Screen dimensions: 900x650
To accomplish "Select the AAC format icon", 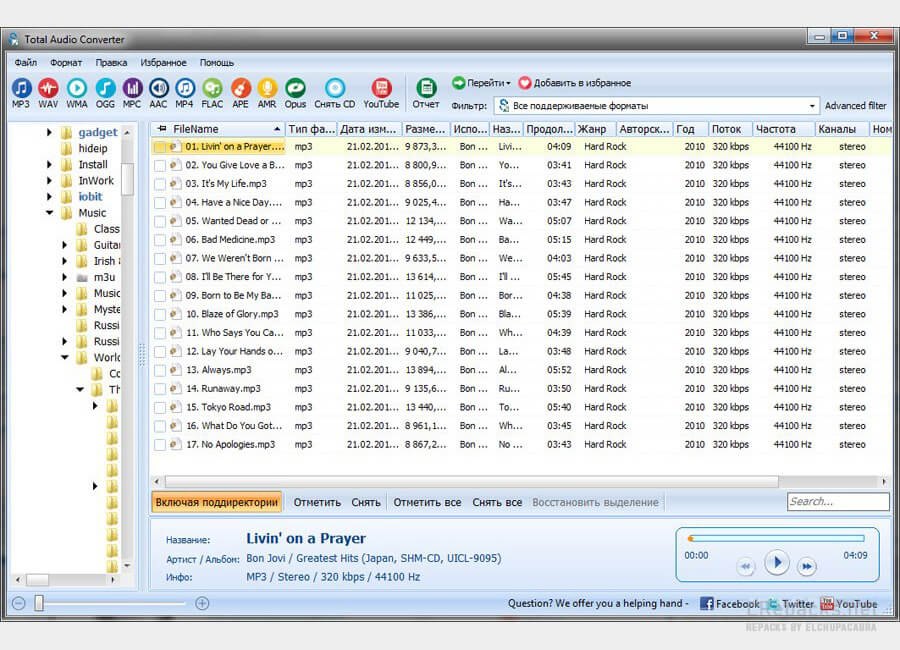I will [x=158, y=88].
